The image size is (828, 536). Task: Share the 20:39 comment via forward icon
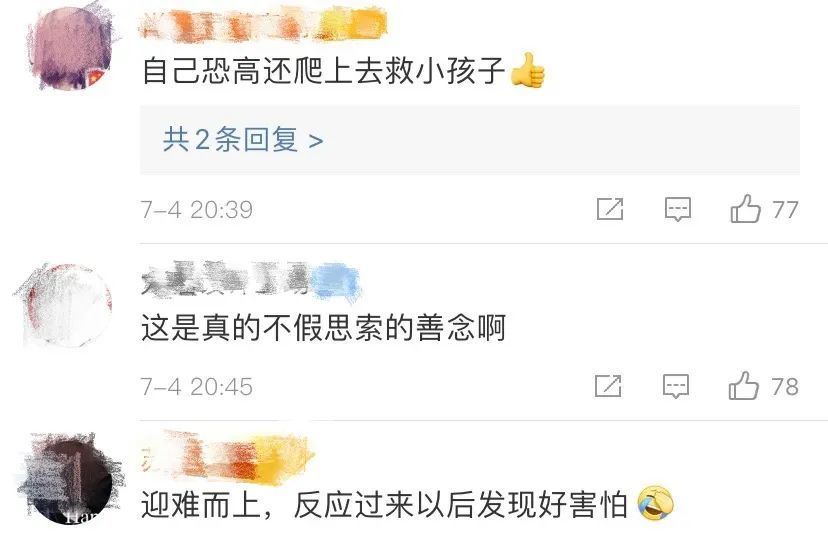(x=610, y=209)
